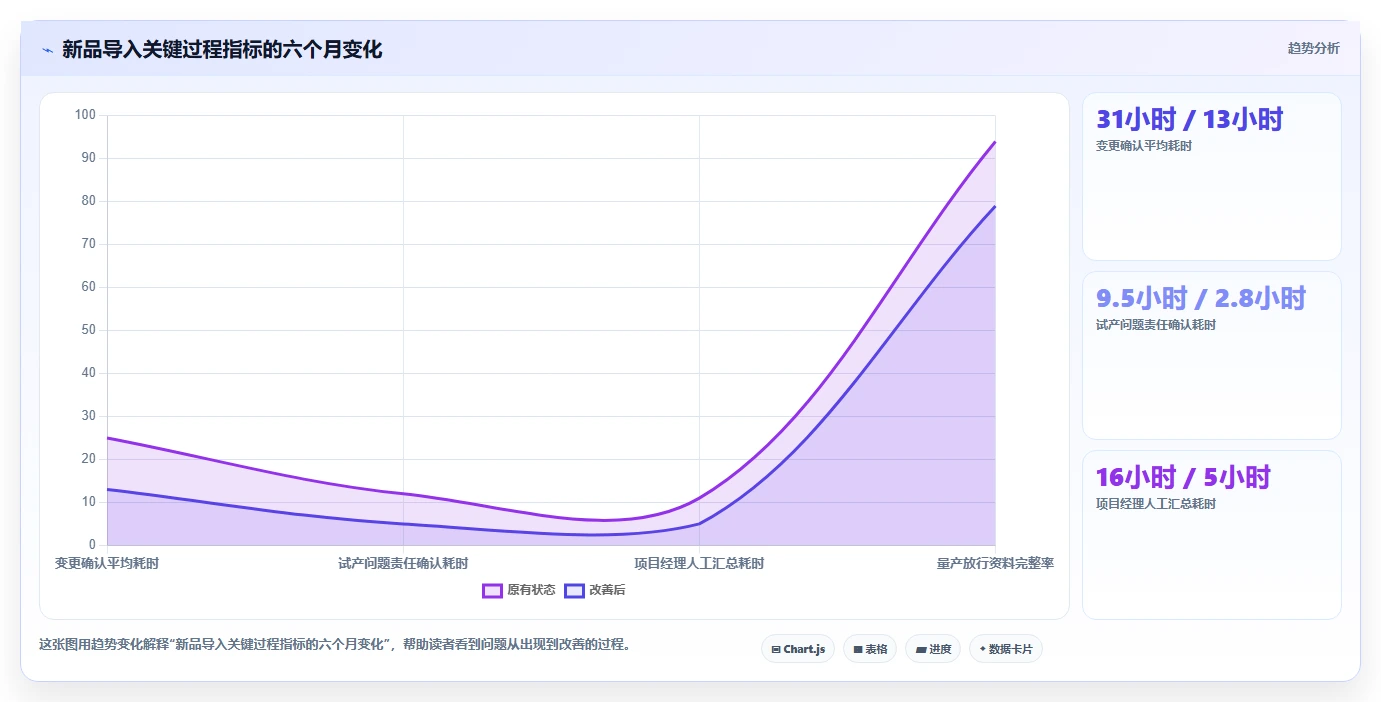Screen dimensions: 1381x702
Task: Click the 9.5小时 / 2.8小时 value
Action: (1201, 299)
